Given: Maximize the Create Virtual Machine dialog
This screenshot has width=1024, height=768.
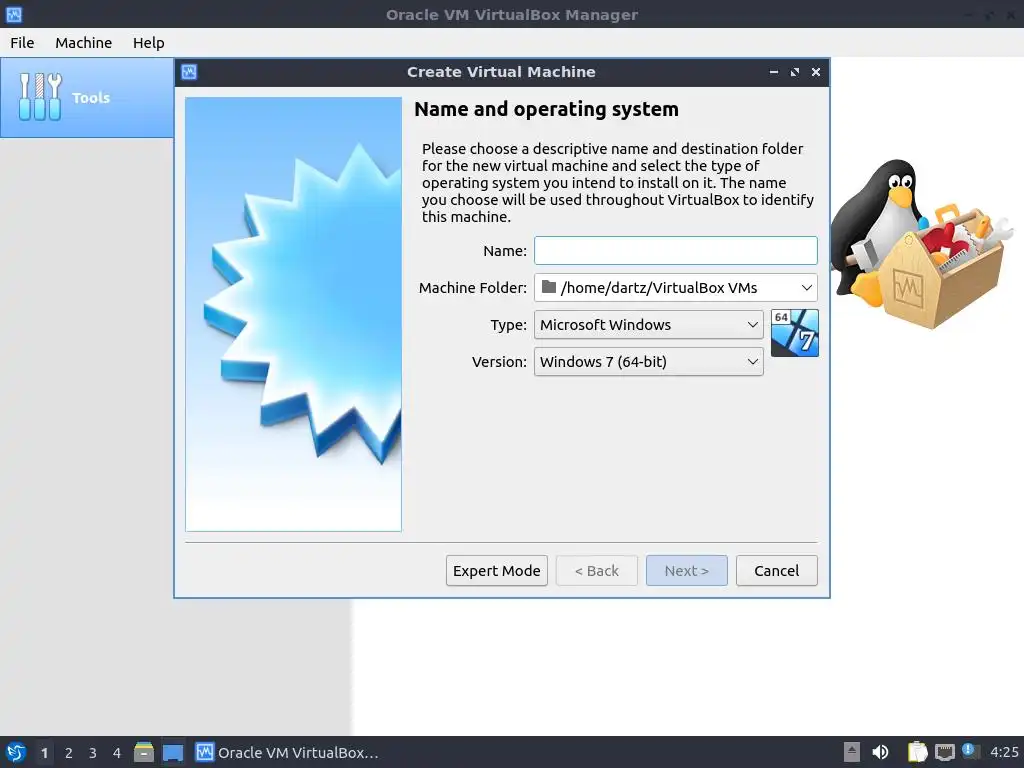Looking at the screenshot, I should pos(795,72).
